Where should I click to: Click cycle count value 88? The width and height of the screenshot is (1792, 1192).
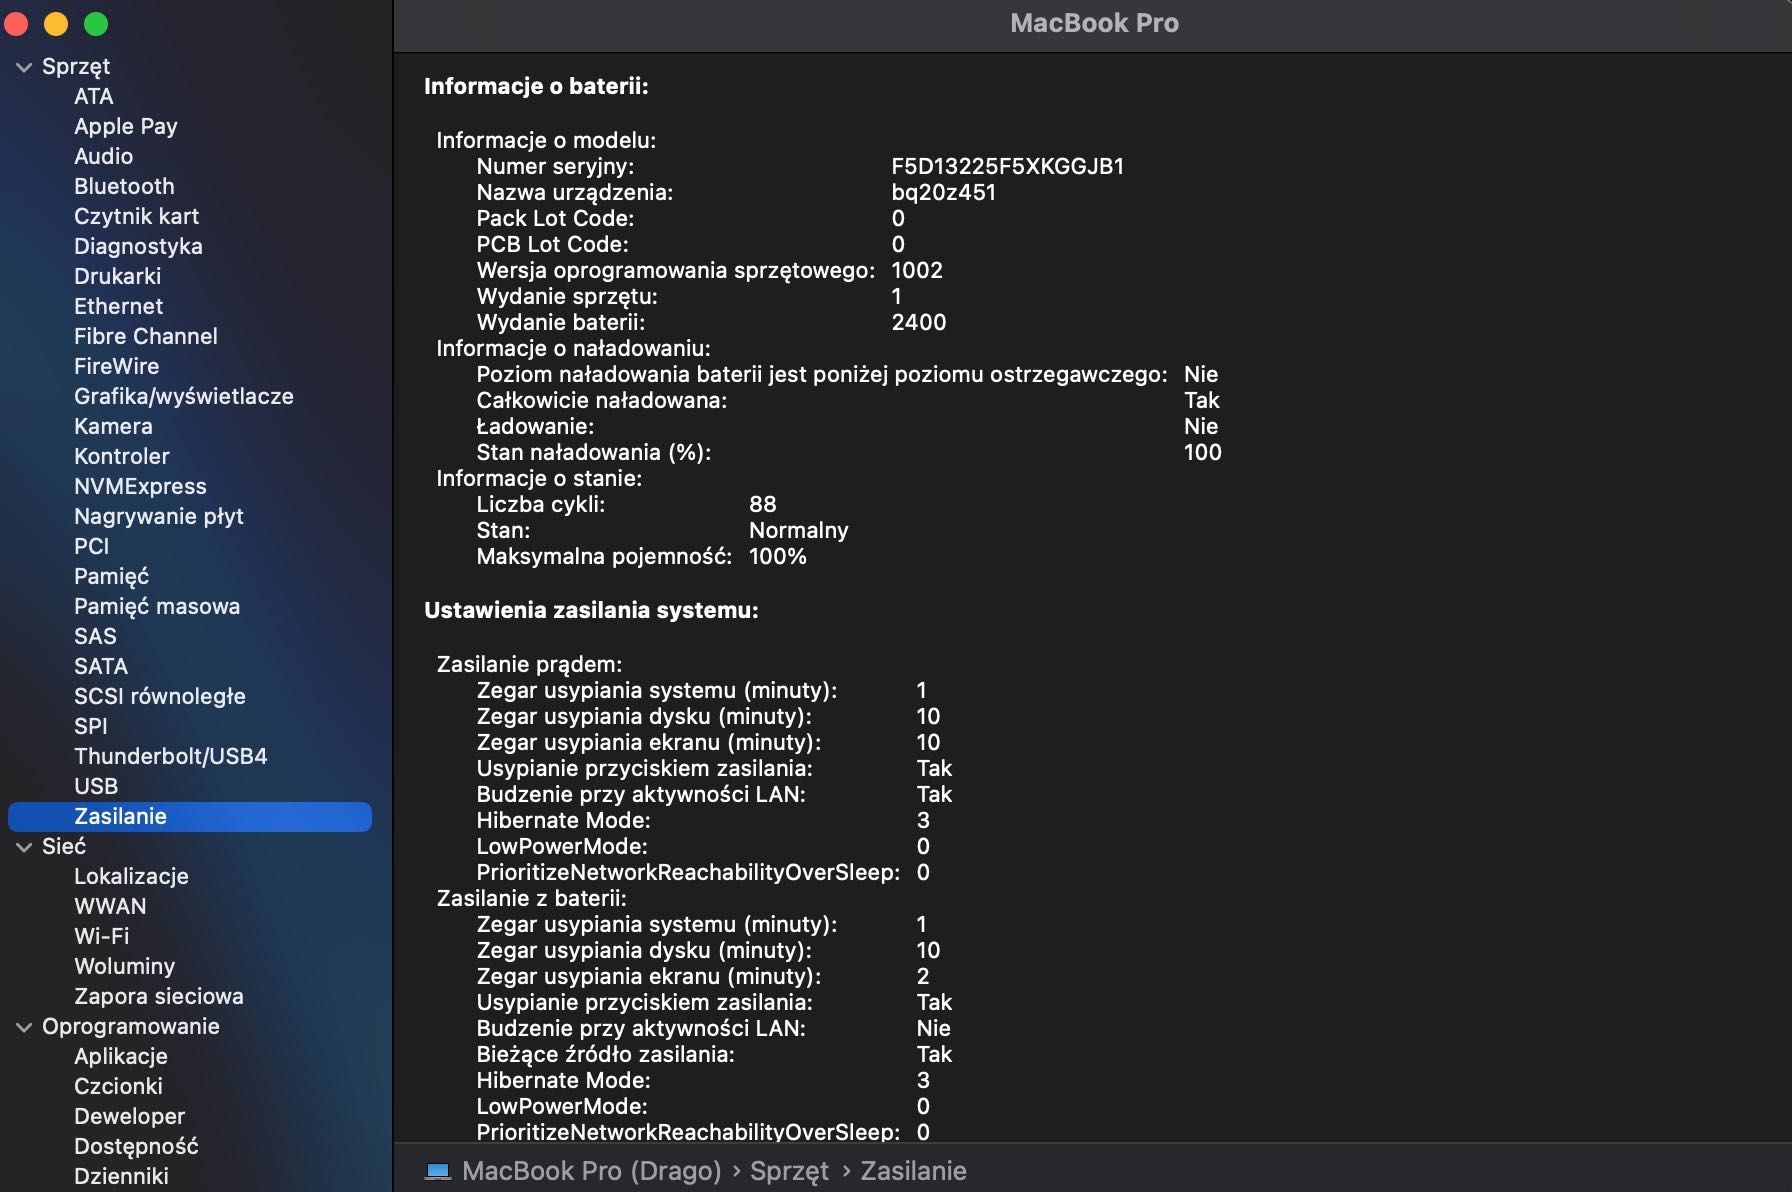pos(763,504)
